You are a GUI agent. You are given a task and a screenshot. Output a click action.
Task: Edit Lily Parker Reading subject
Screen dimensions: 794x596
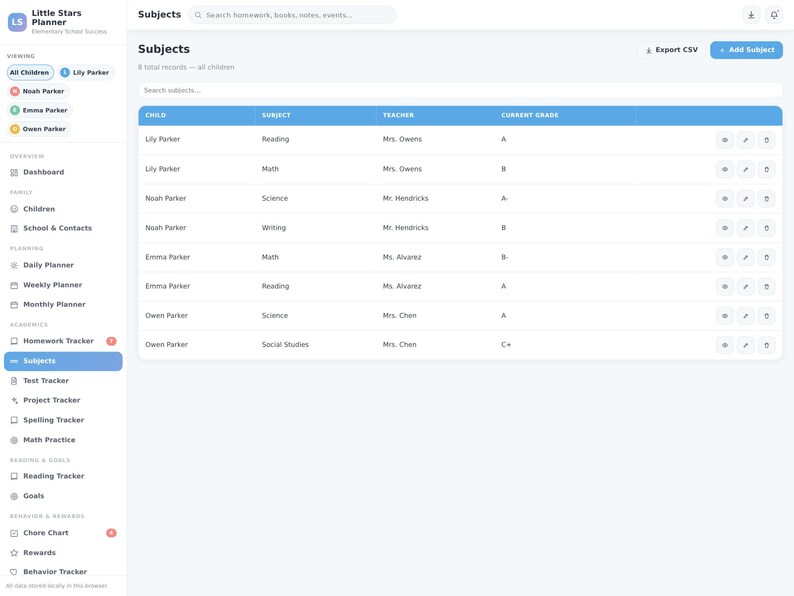[x=745, y=140]
